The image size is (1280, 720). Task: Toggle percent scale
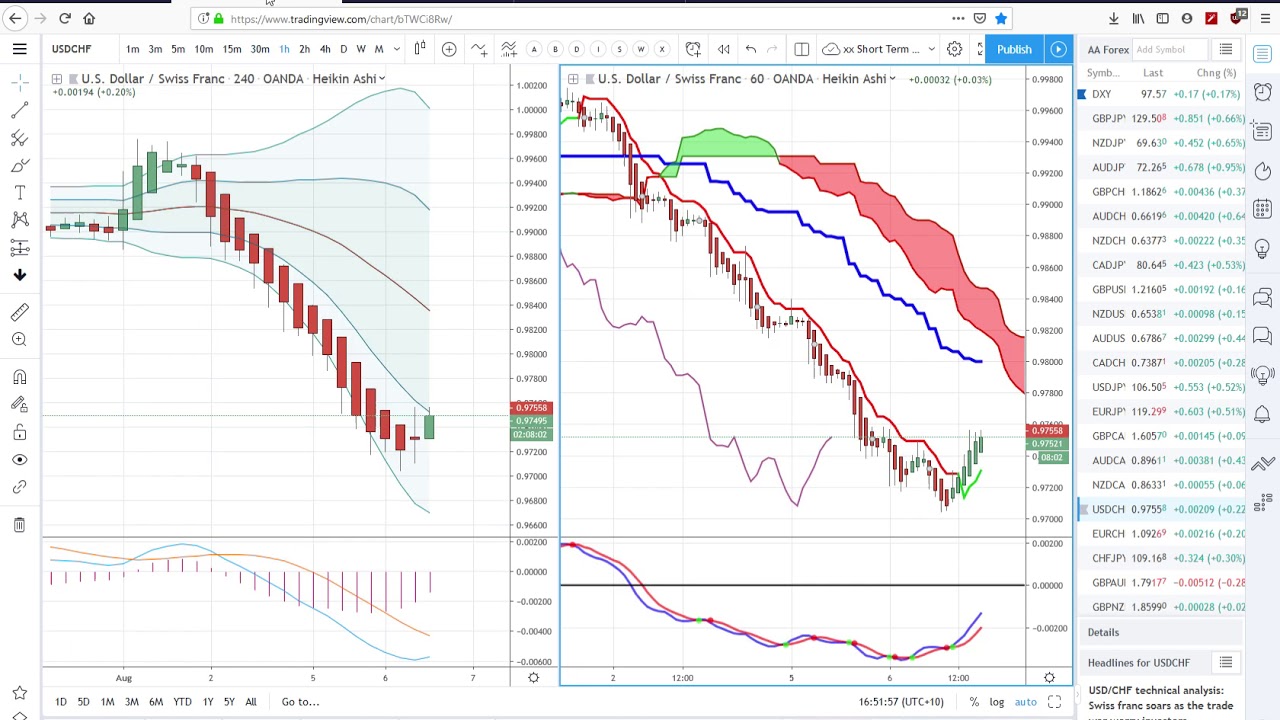(x=974, y=702)
